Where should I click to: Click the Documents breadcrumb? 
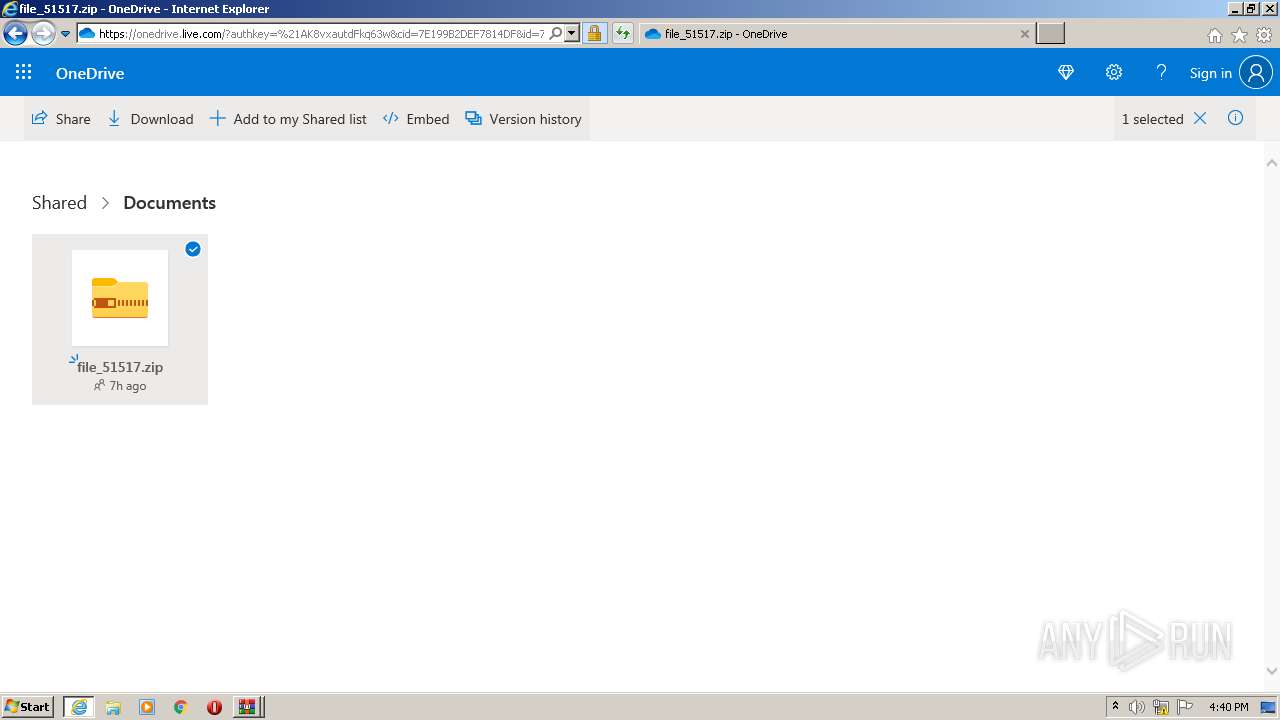[x=170, y=203]
